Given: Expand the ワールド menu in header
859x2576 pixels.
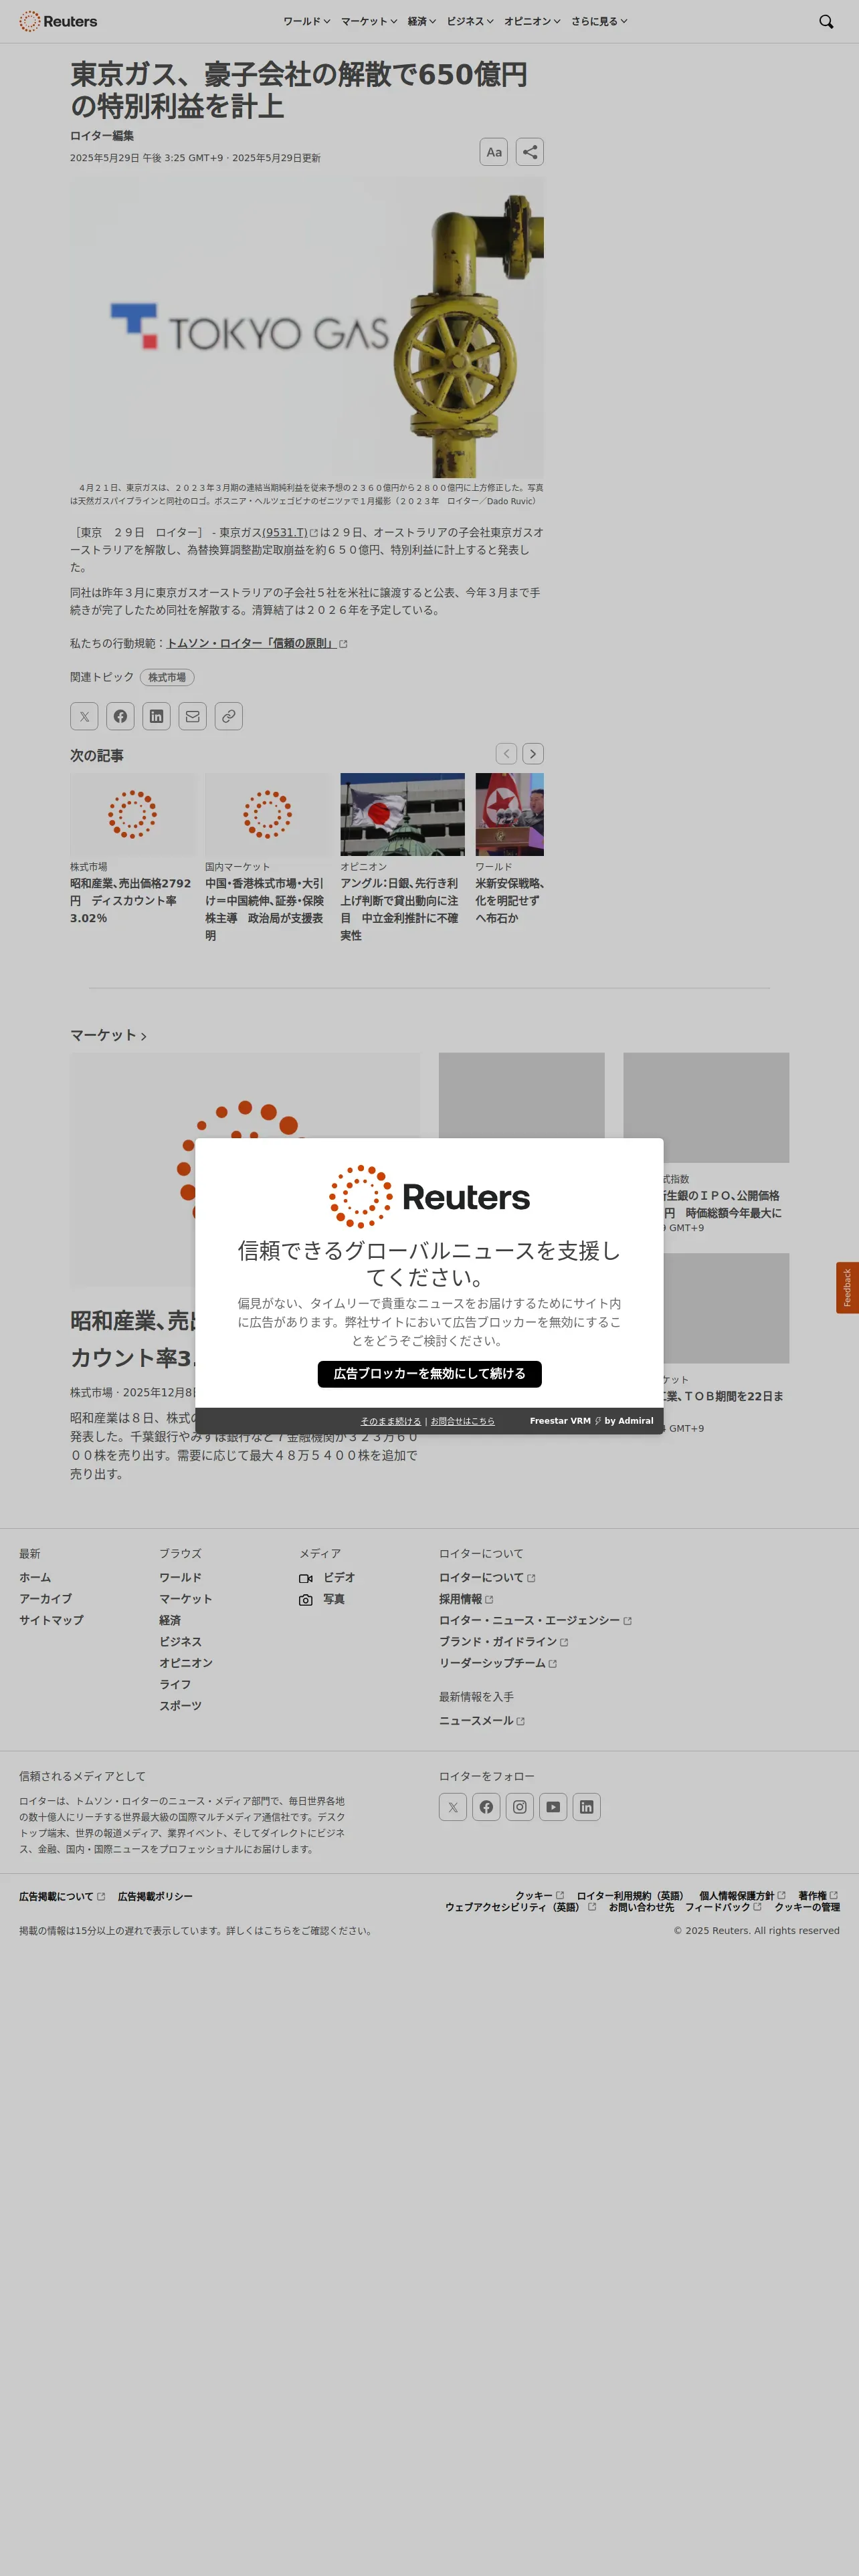Looking at the screenshot, I should click(x=306, y=21).
